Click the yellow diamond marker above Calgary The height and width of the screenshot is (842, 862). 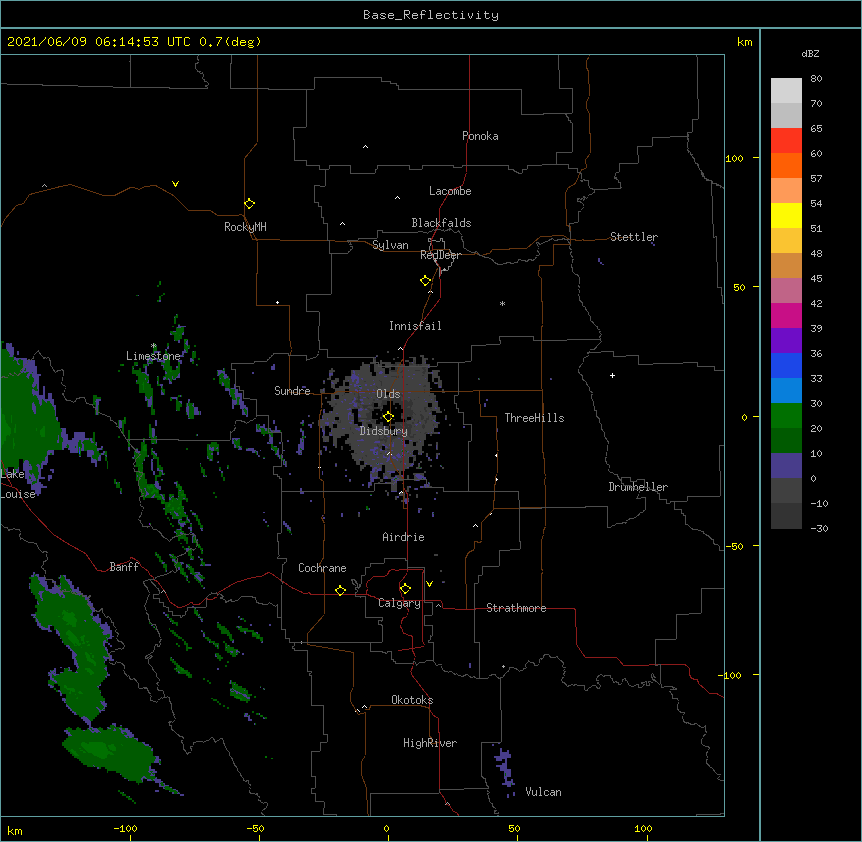(405, 589)
